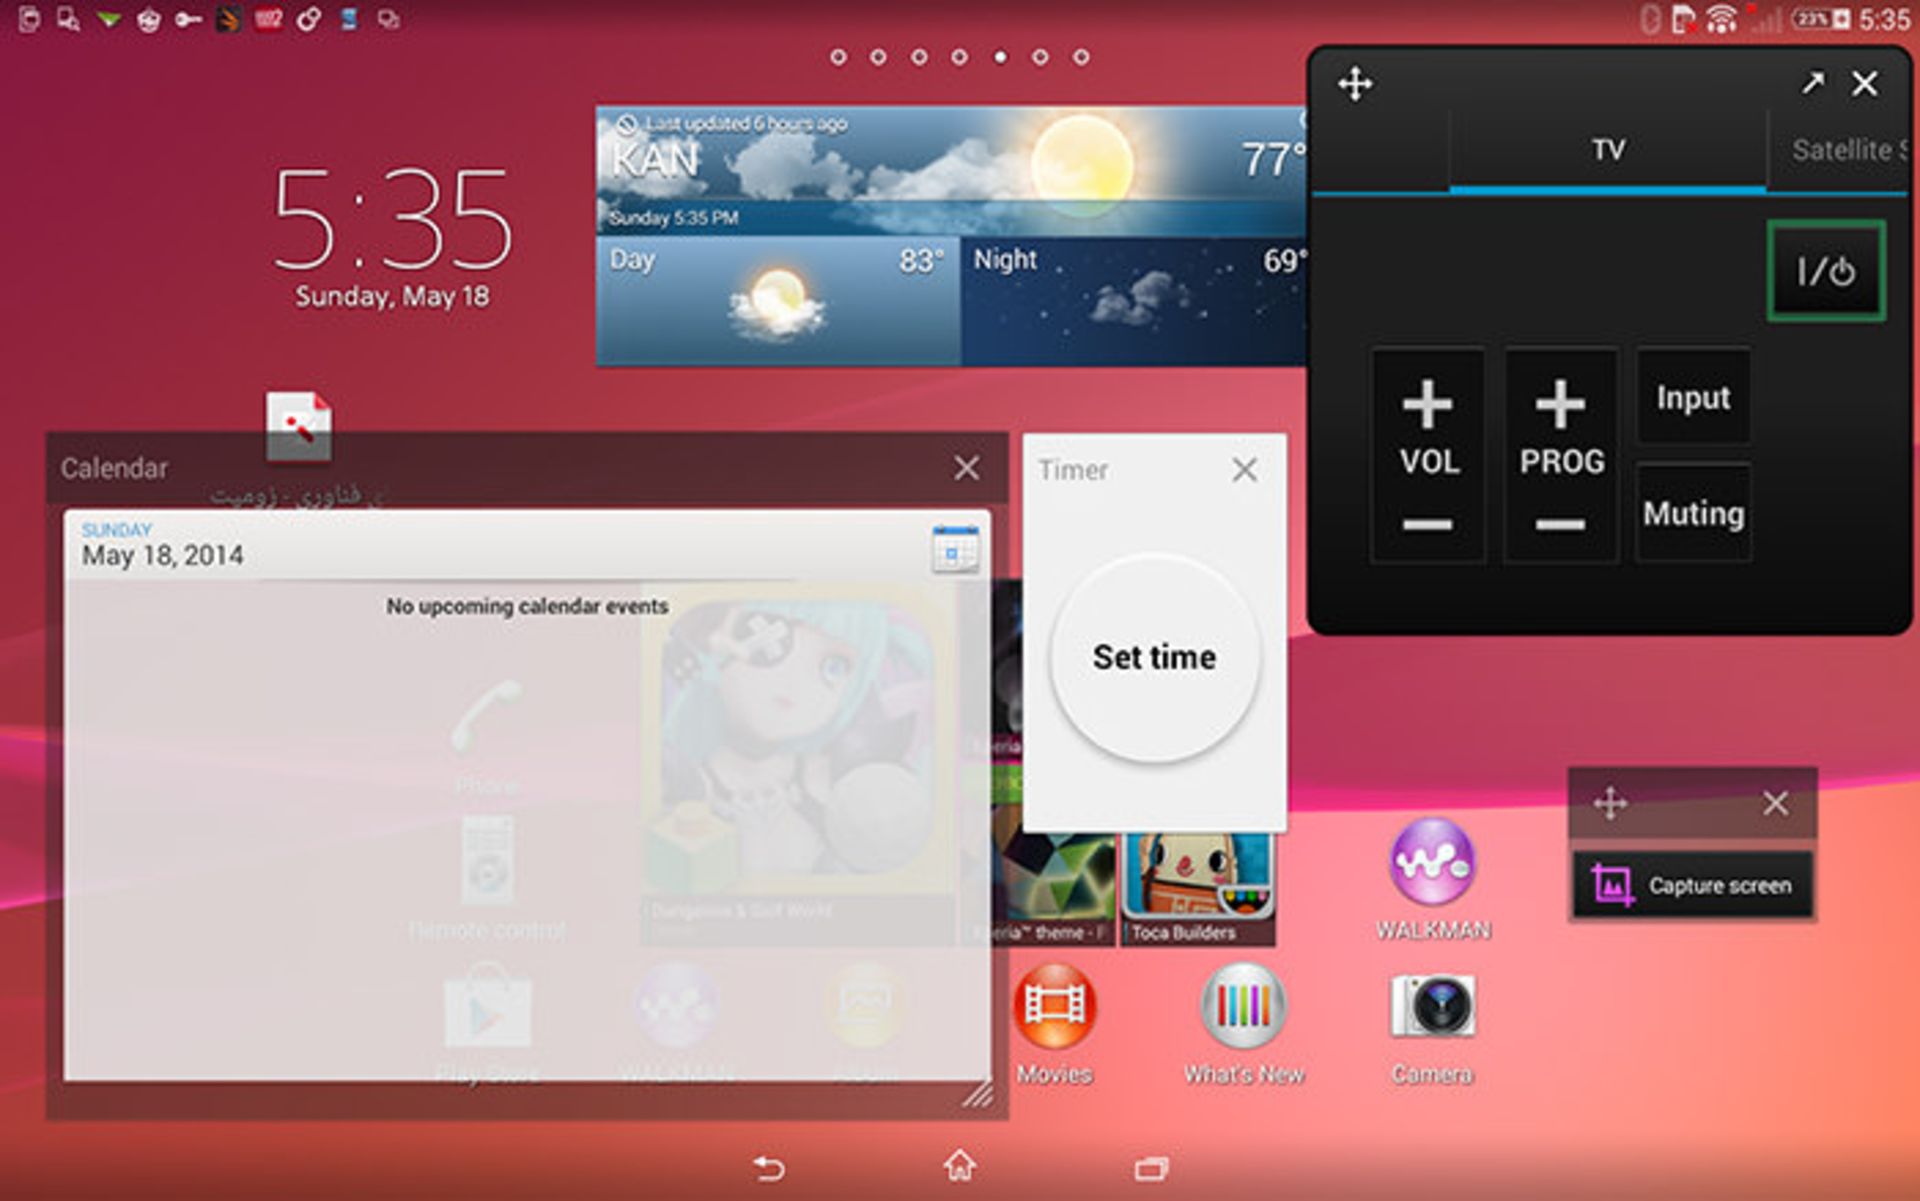Screen dimensions: 1920x1201
Task: Tap the Toca Builders thumbnail
Action: pos(1196,880)
